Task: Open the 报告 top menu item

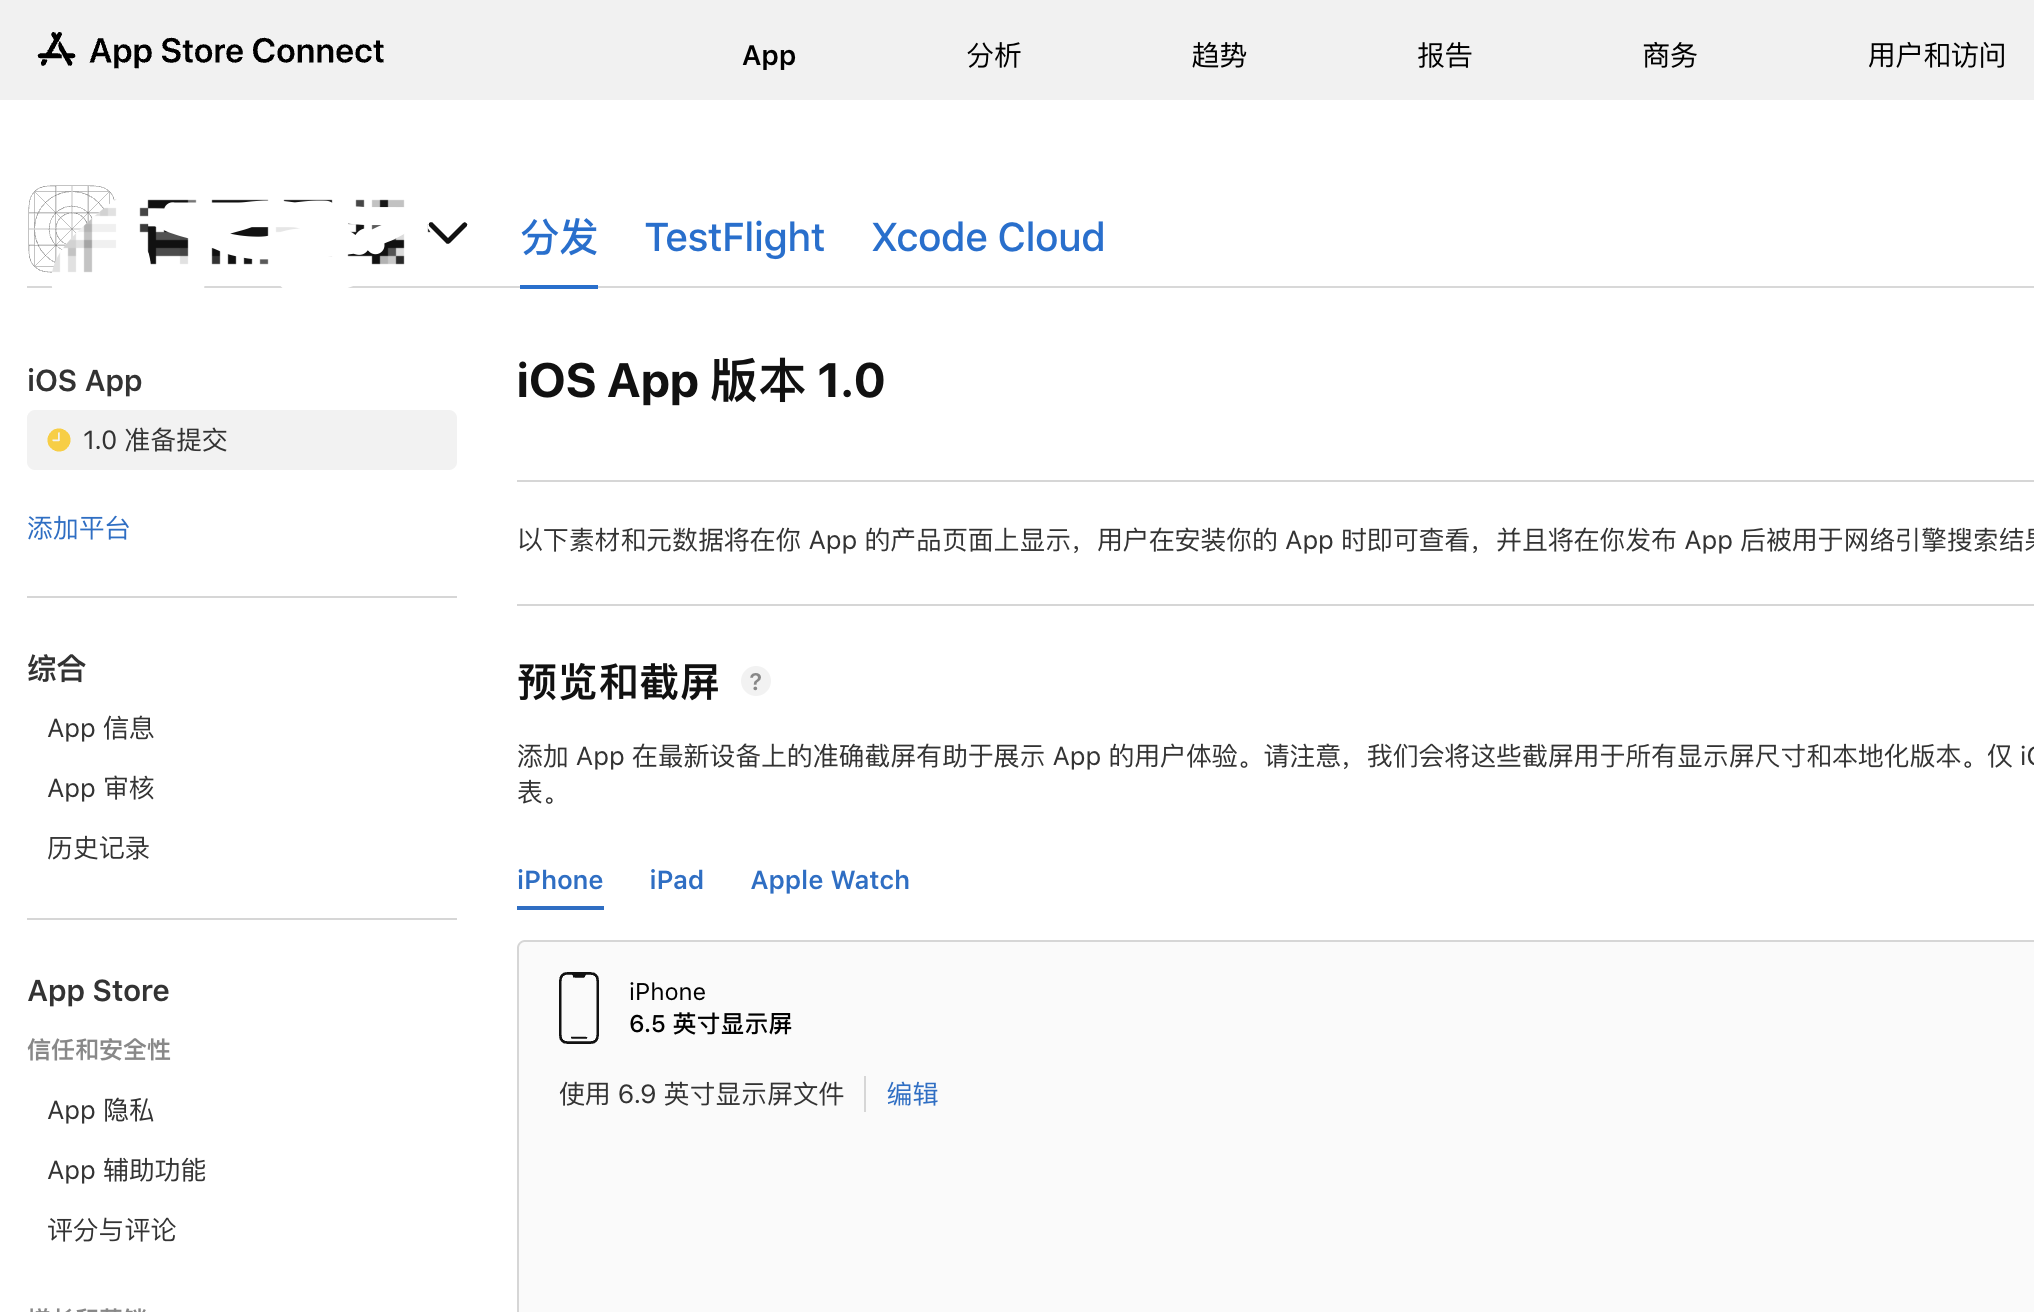Action: pyautogui.click(x=1444, y=55)
